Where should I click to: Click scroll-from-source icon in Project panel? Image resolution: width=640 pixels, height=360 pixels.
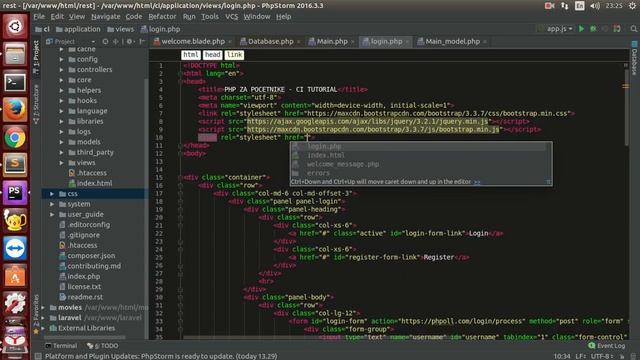[105, 41]
